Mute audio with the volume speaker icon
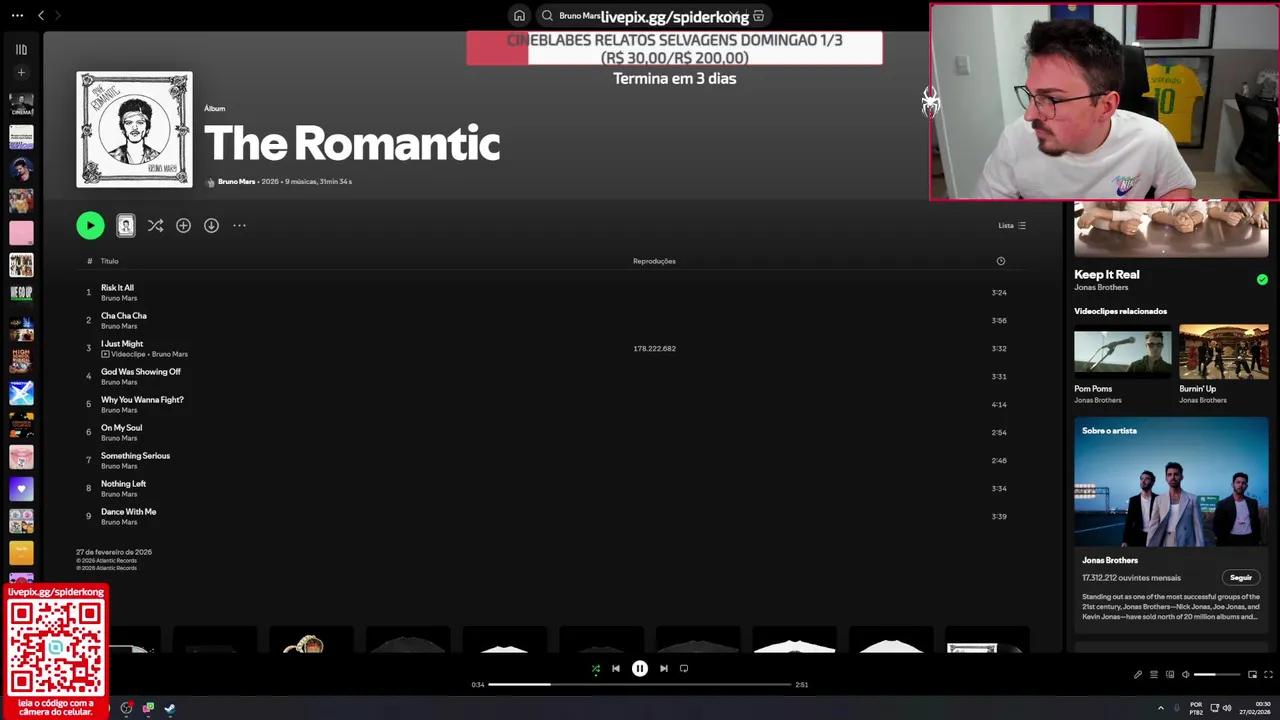 pos(1186,675)
